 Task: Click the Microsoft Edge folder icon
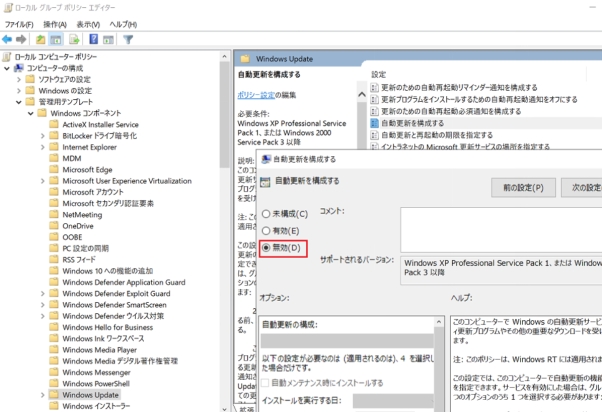pos(54,169)
